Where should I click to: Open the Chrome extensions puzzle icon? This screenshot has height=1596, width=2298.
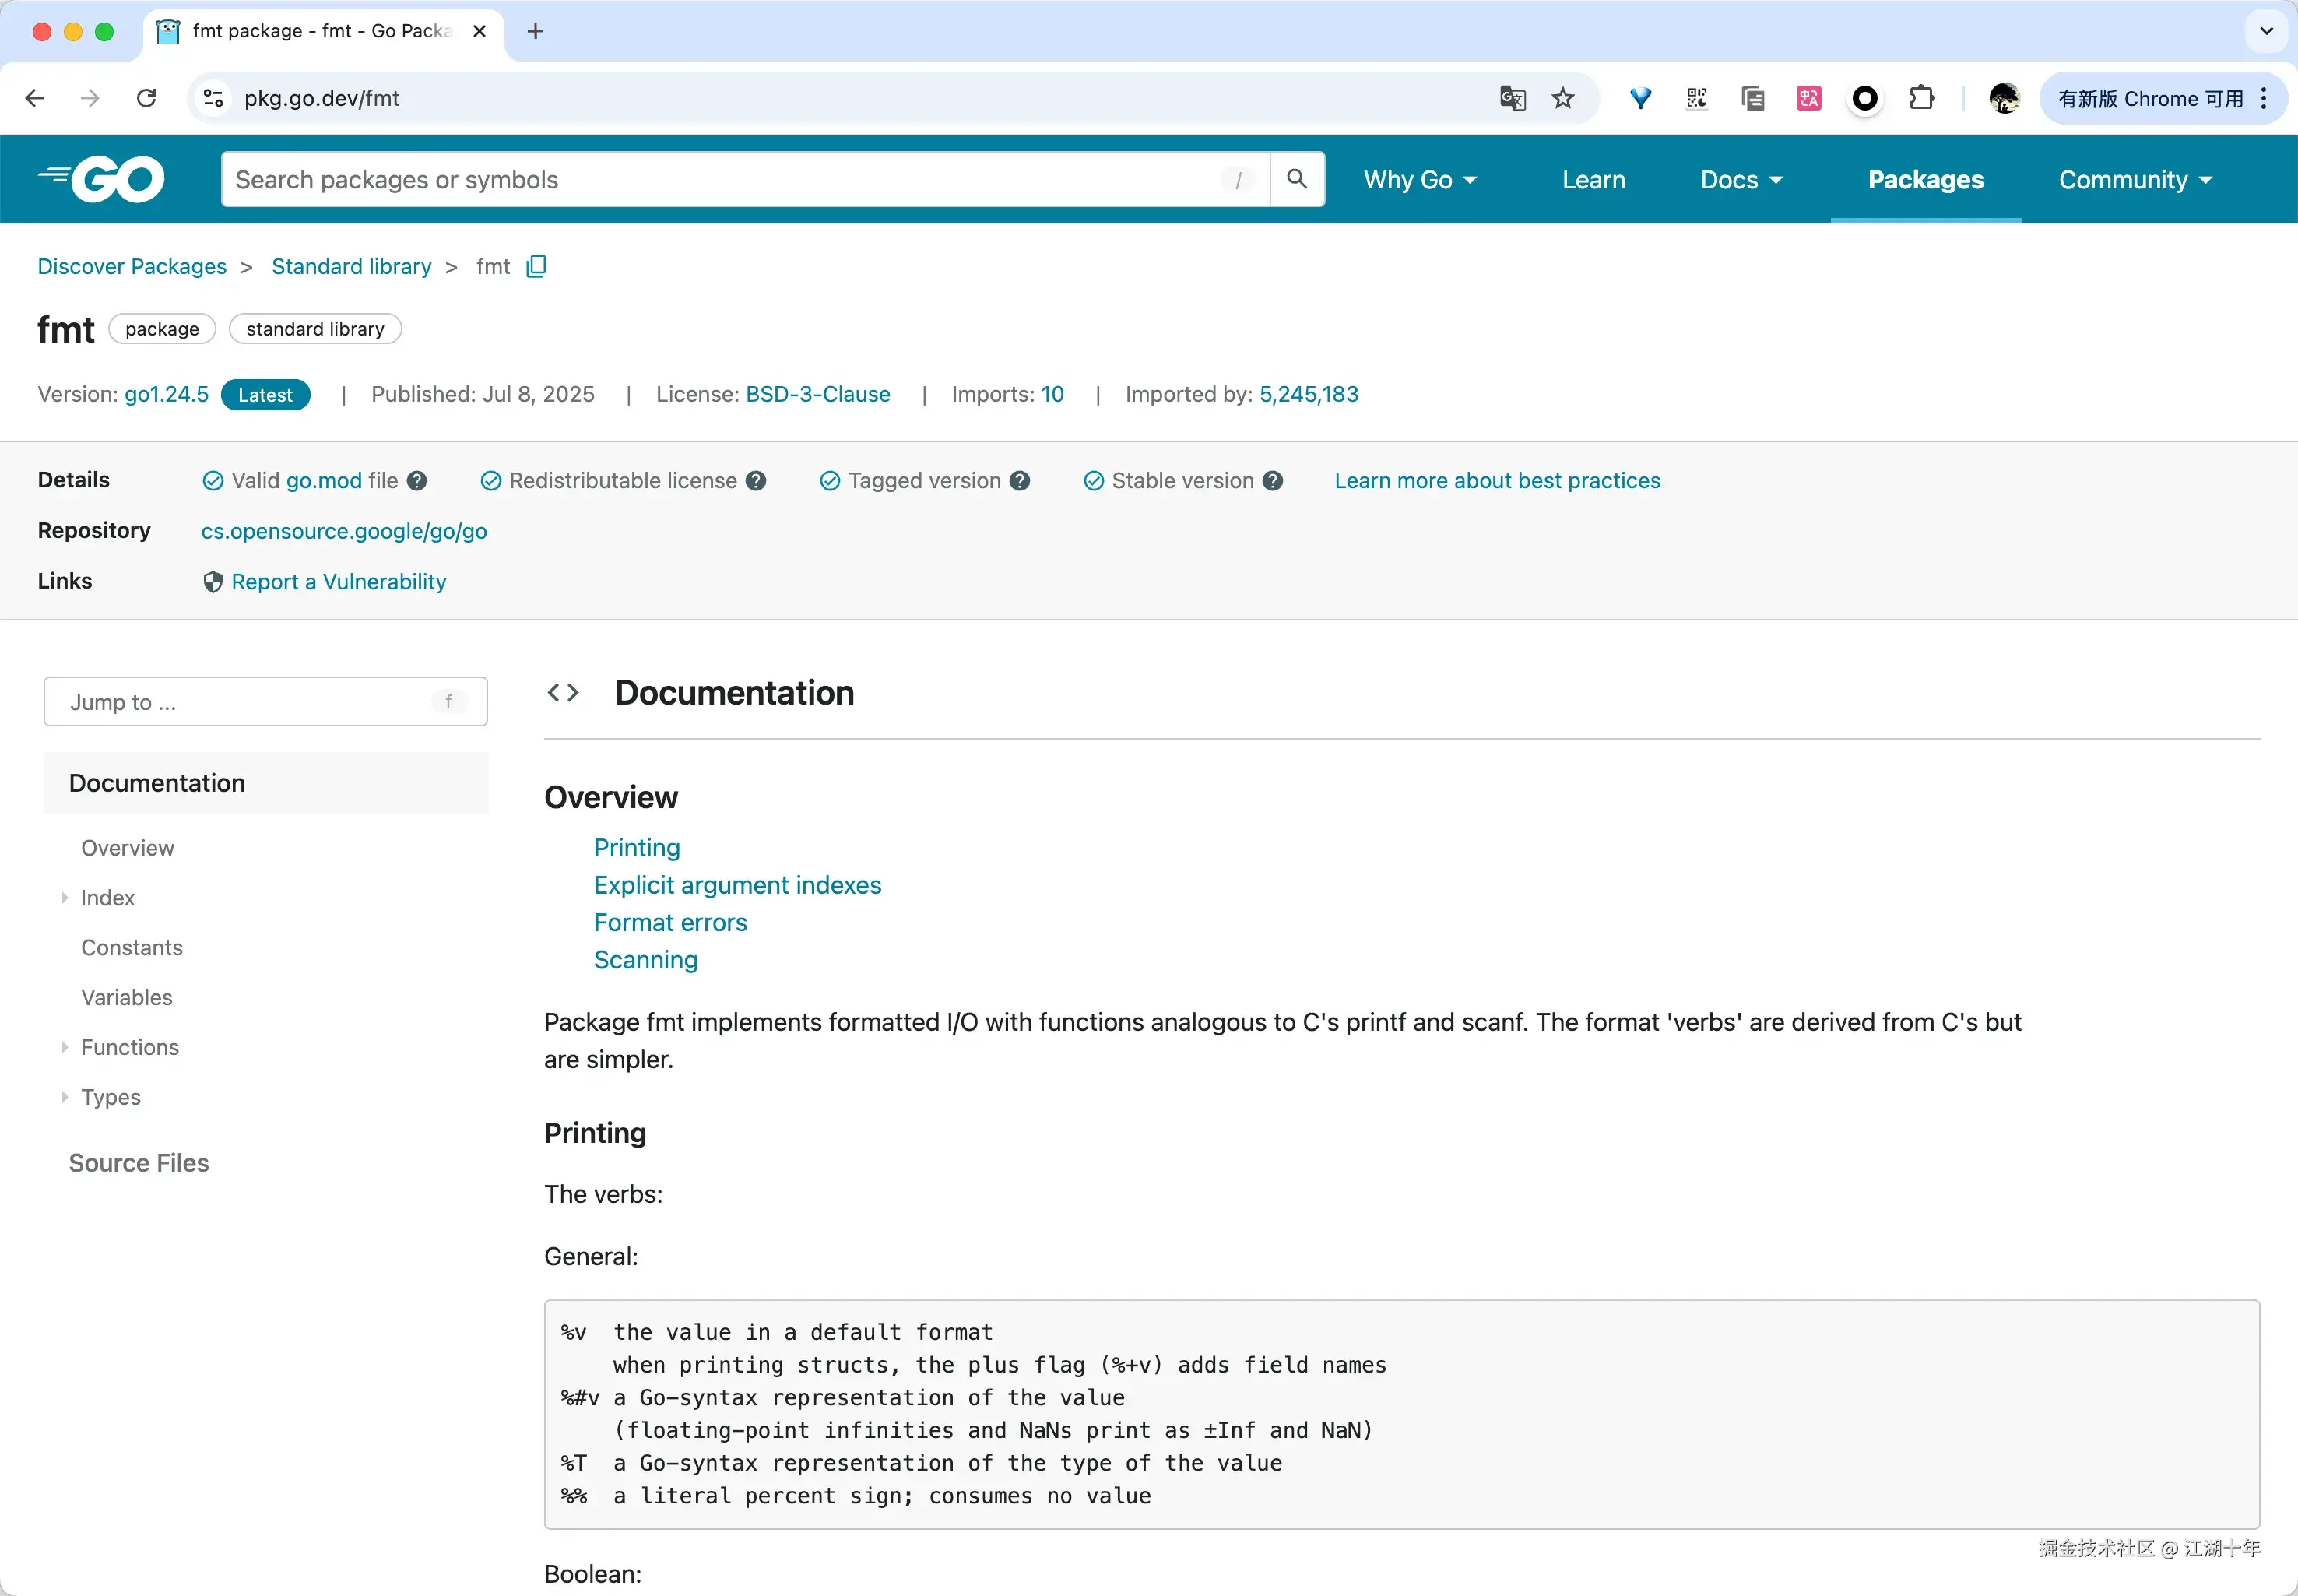click(1921, 98)
